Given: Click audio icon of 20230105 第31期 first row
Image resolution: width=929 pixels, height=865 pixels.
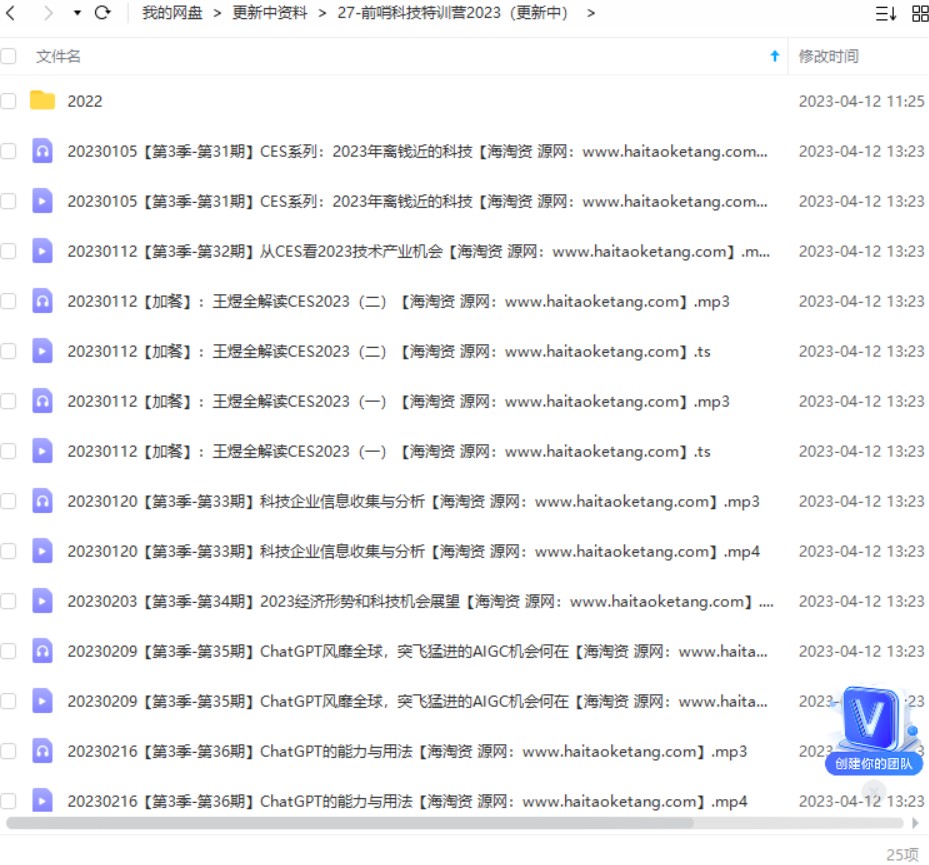Looking at the screenshot, I should (42, 150).
